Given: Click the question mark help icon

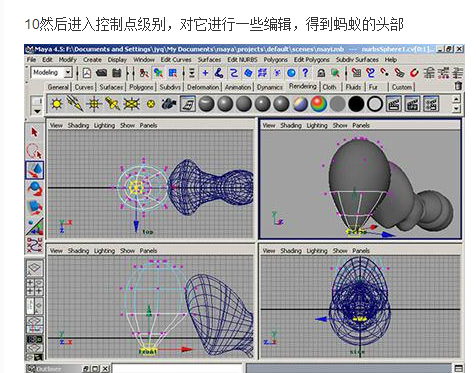Looking at the screenshot, I should tap(305, 73).
